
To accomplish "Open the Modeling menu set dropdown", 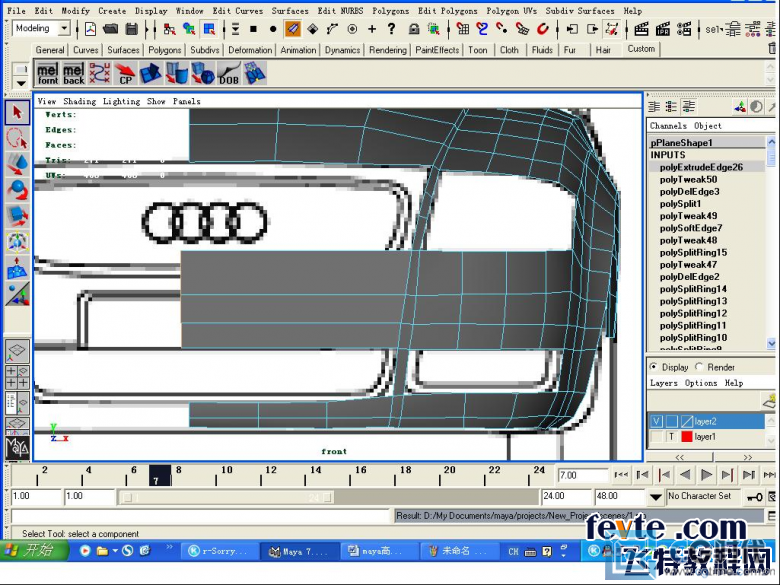I will [64, 28].
